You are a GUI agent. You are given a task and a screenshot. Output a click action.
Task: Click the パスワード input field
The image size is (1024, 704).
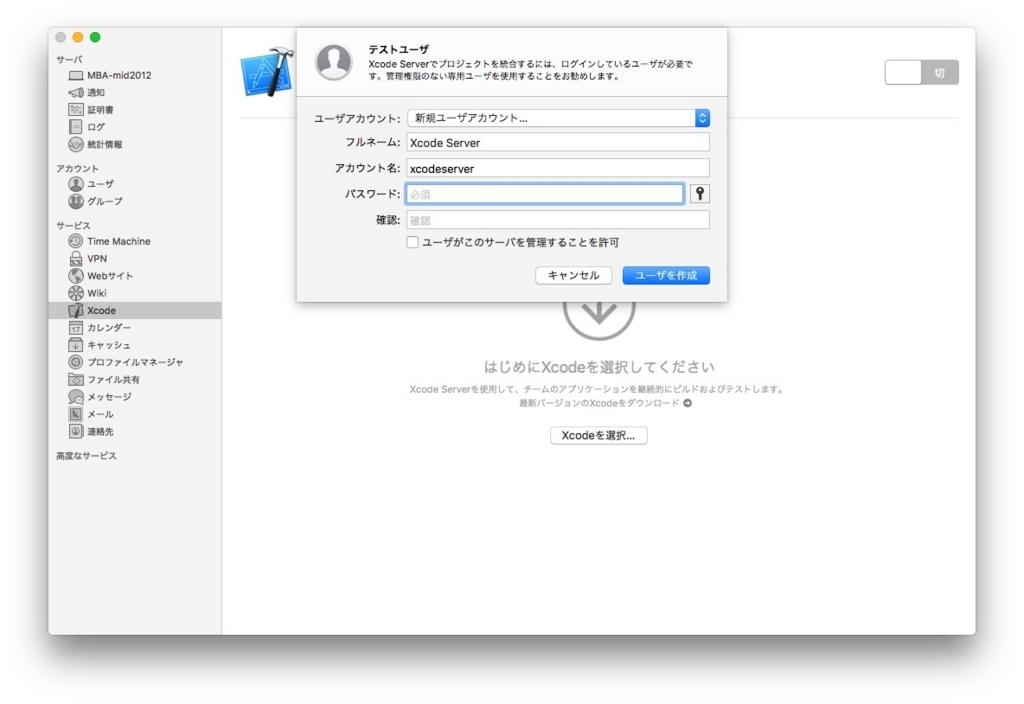(545, 194)
